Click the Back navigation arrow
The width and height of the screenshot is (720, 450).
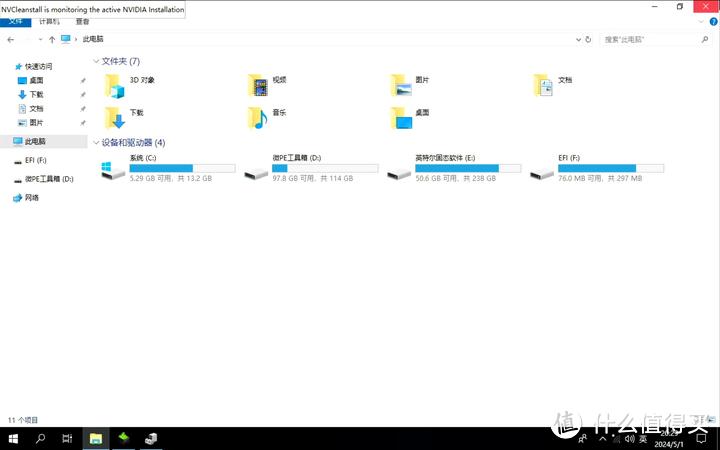[x=10, y=39]
